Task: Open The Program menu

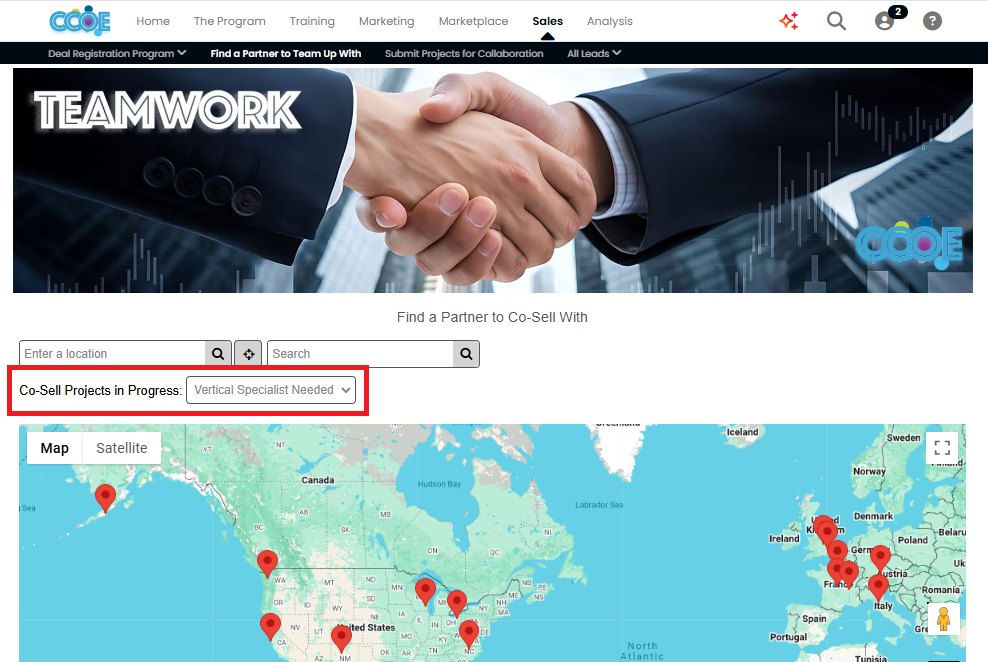Action: [229, 21]
